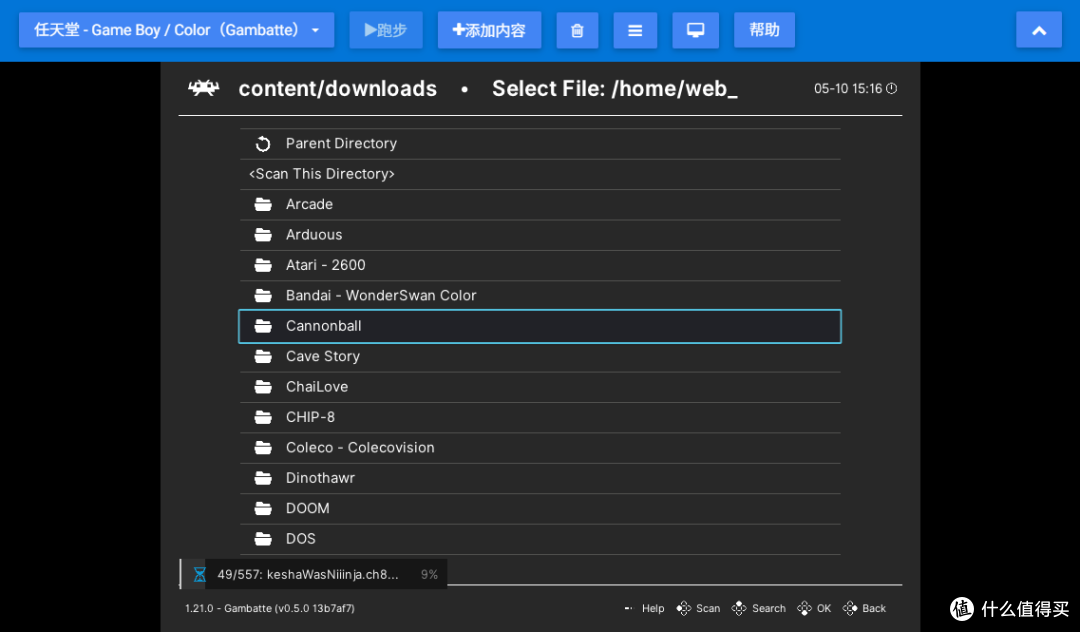Click the Scan control hint
The image size is (1080, 632).
pyautogui.click(x=698, y=609)
